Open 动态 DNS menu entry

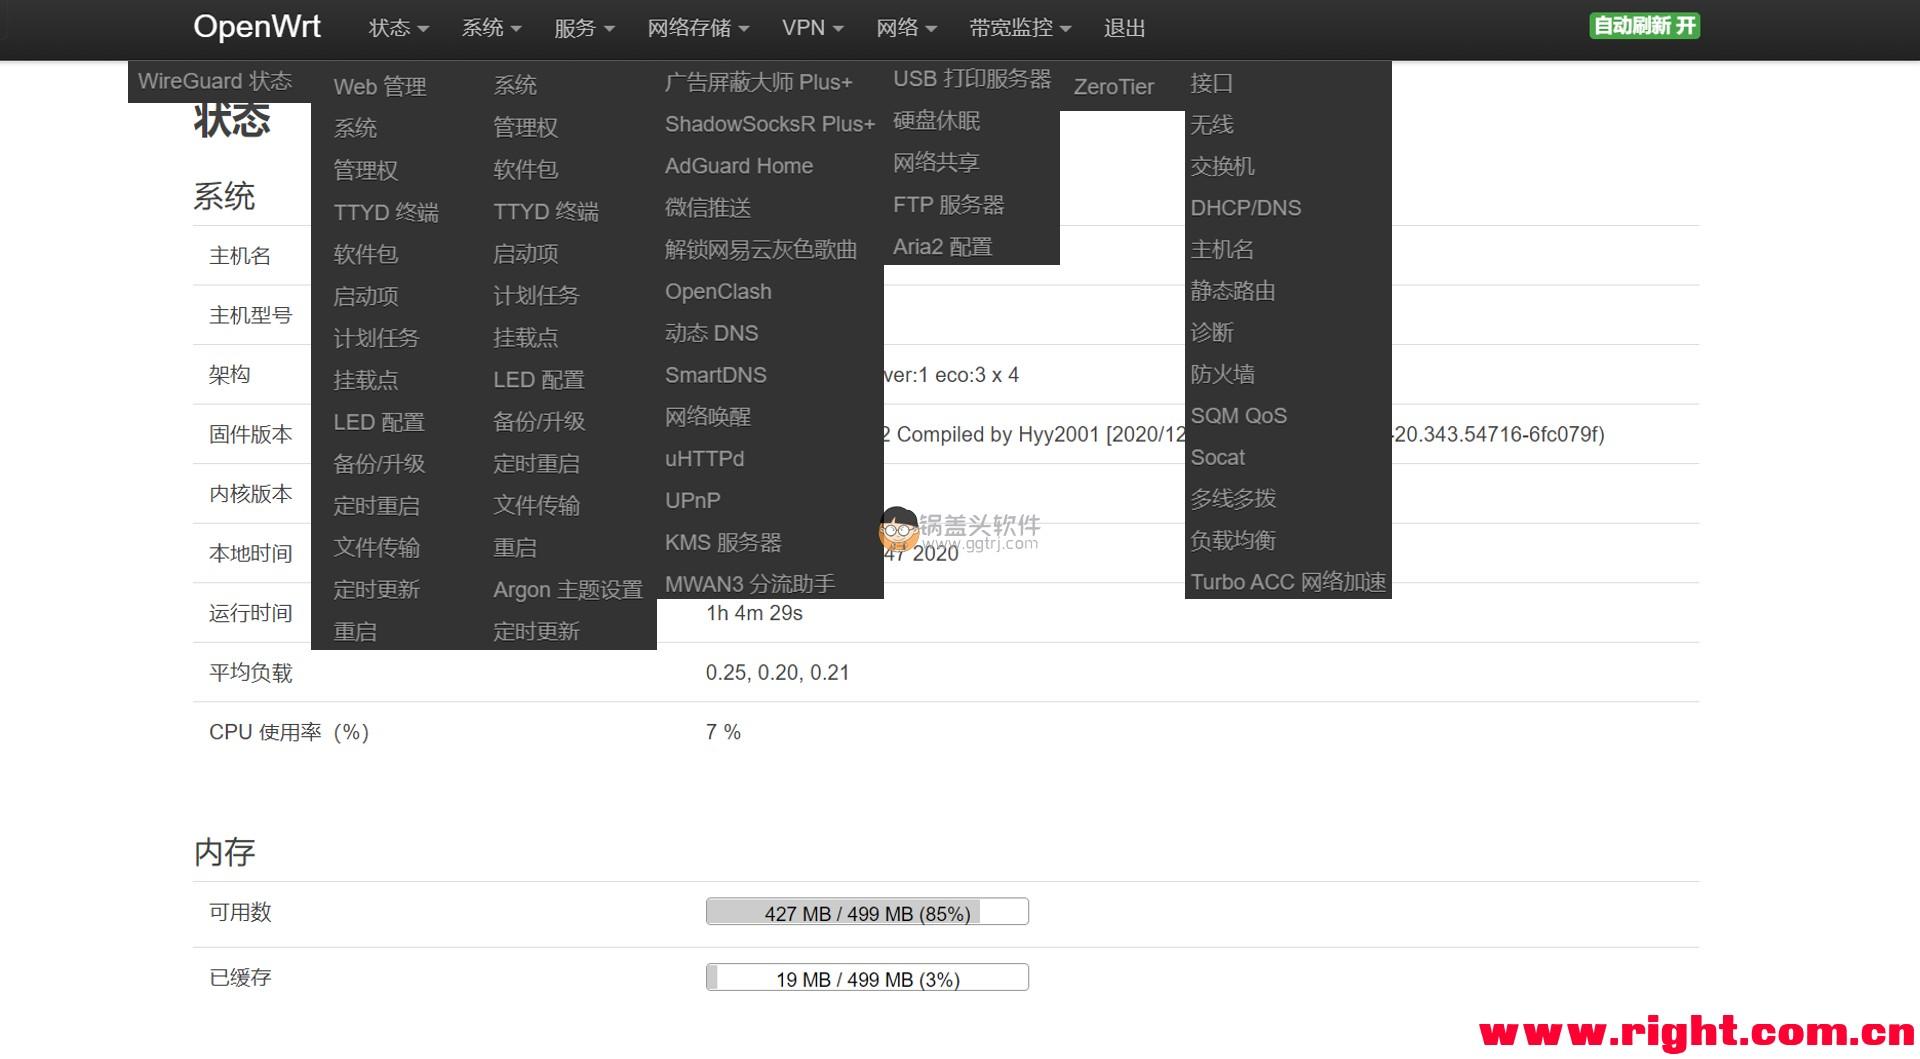point(711,333)
